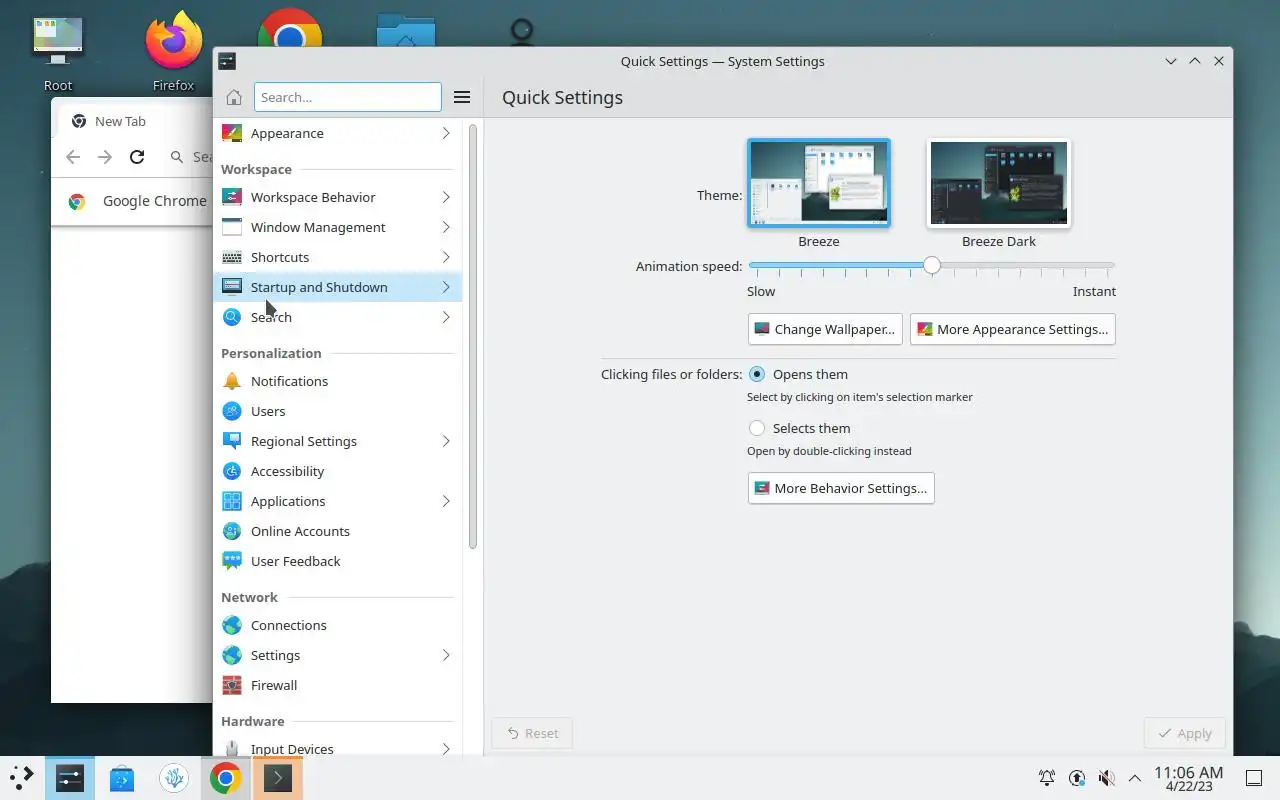Click the Notifications bell icon in sidebar

[232, 381]
